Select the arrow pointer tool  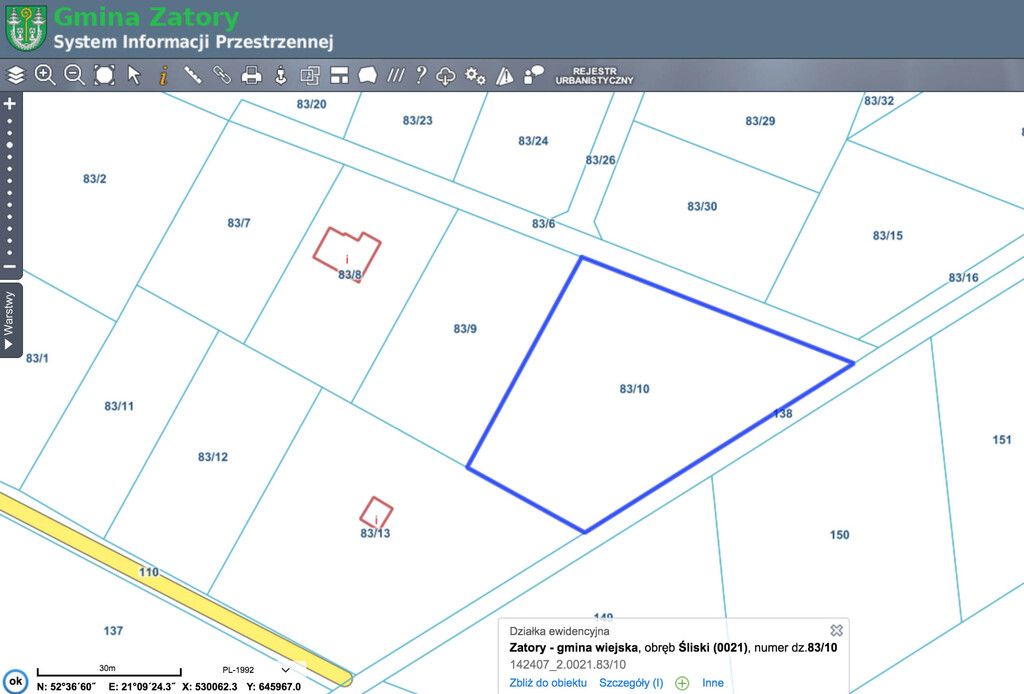(134, 76)
